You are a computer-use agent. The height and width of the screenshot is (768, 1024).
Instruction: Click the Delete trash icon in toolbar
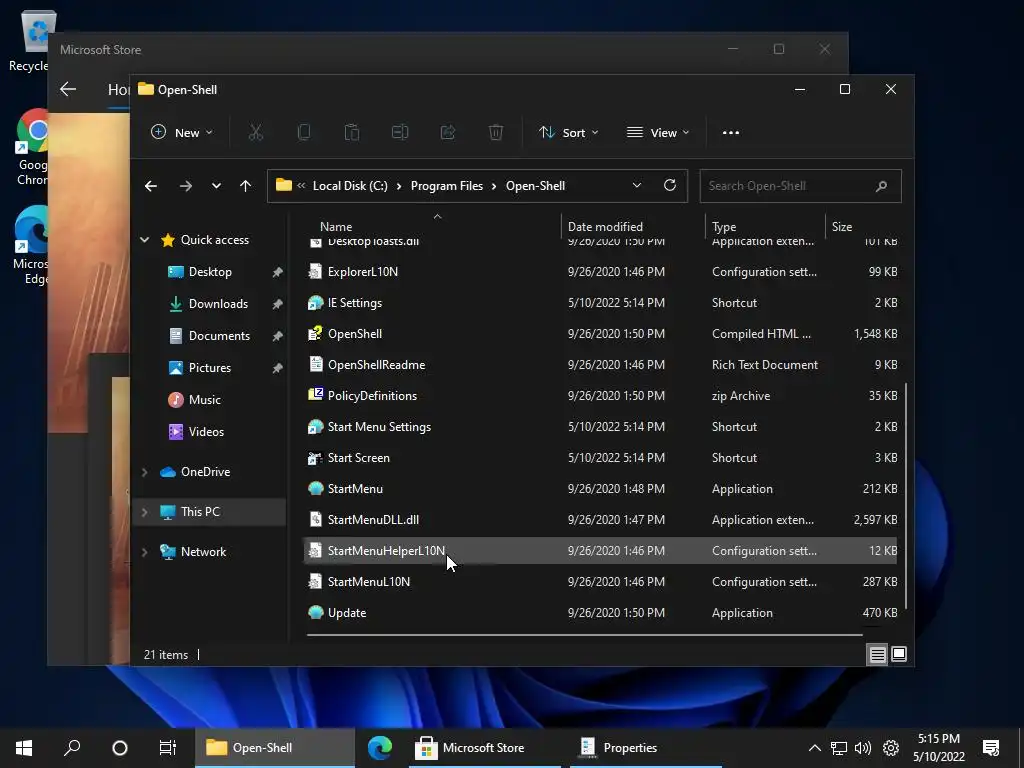pyautogui.click(x=496, y=133)
